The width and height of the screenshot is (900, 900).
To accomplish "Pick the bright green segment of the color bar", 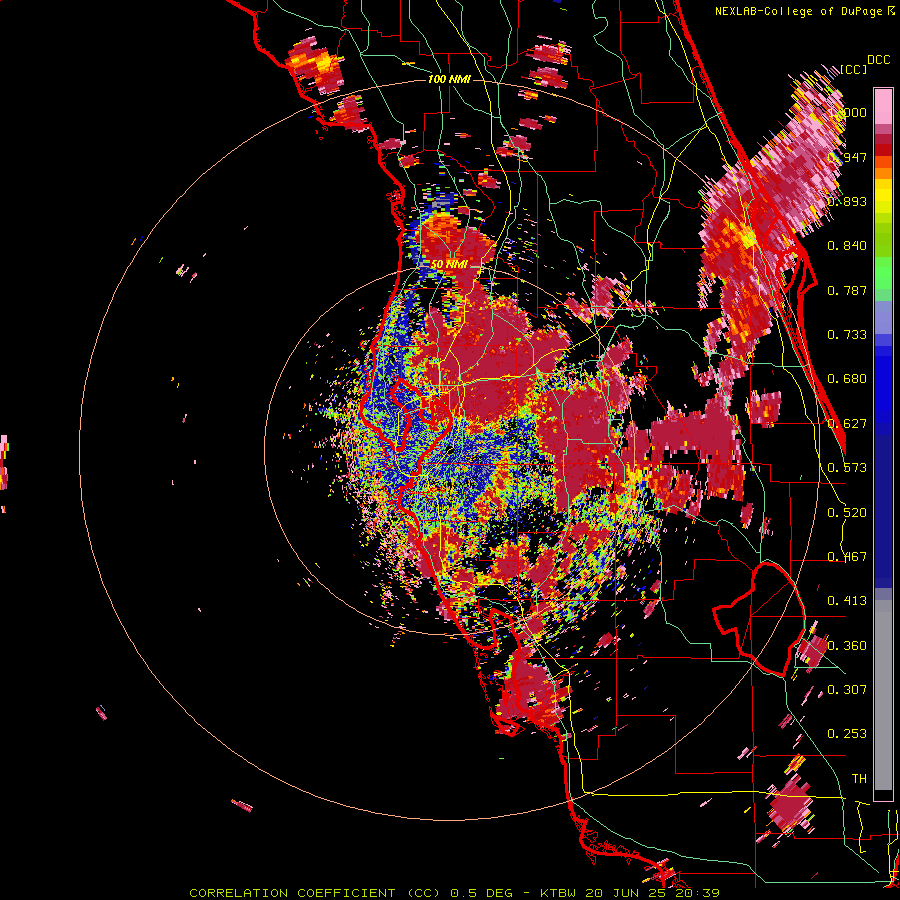I will coord(883,273).
